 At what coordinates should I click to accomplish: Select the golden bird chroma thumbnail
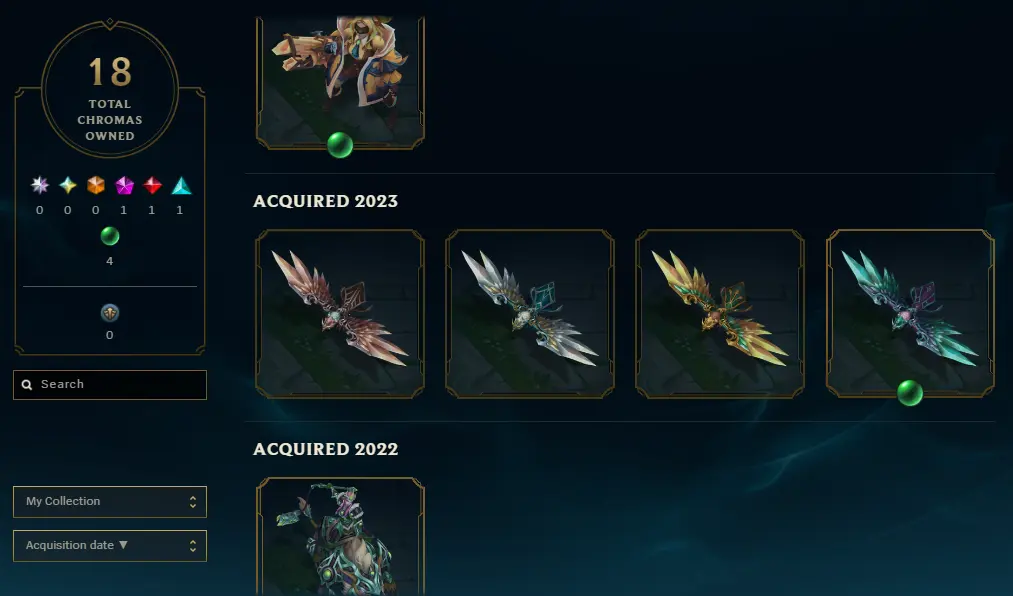pos(720,313)
